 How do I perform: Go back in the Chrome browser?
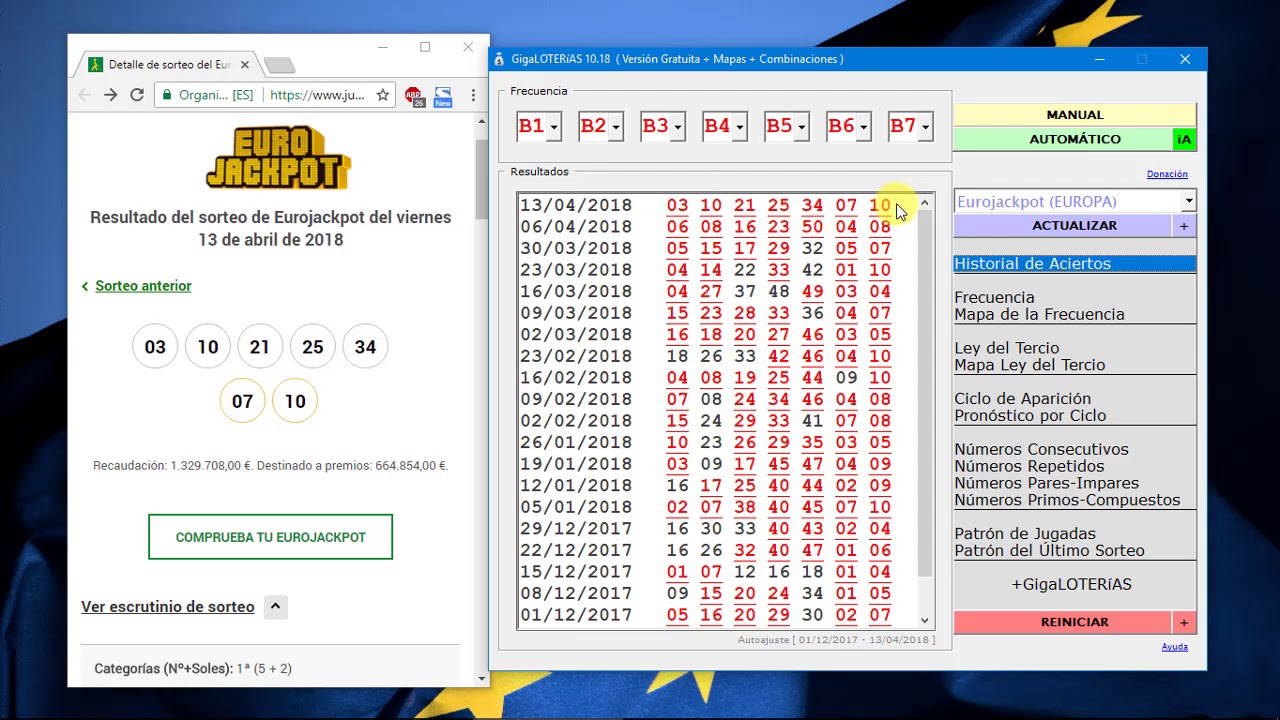pos(84,95)
